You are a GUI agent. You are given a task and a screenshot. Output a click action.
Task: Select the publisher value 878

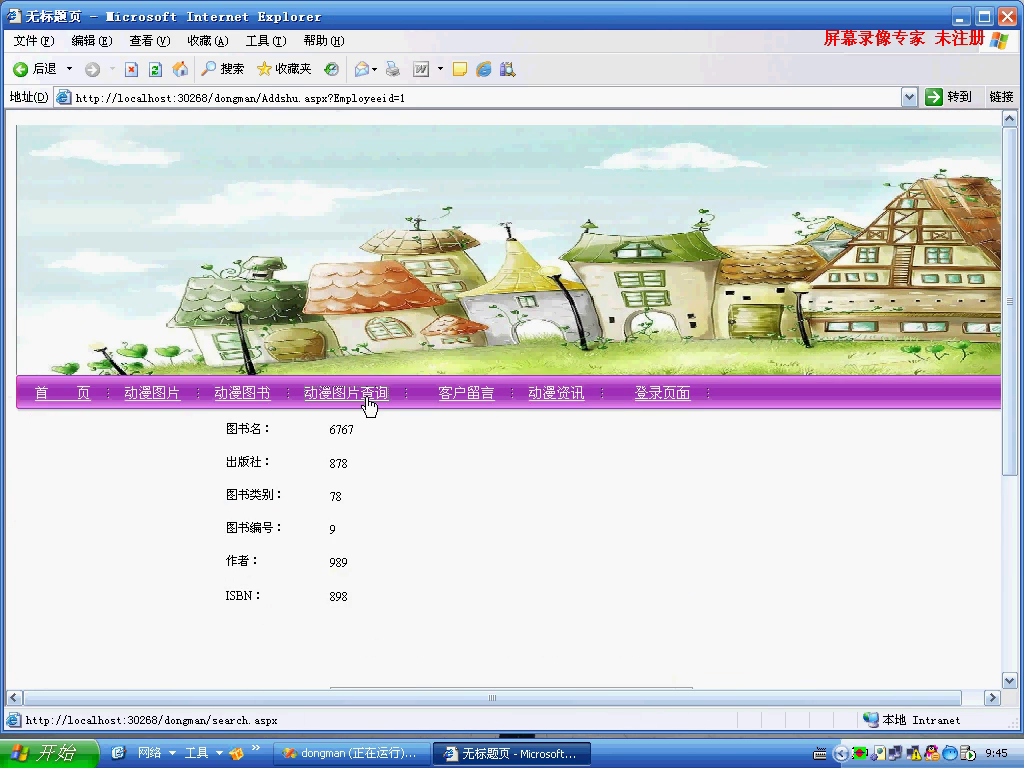coord(338,464)
